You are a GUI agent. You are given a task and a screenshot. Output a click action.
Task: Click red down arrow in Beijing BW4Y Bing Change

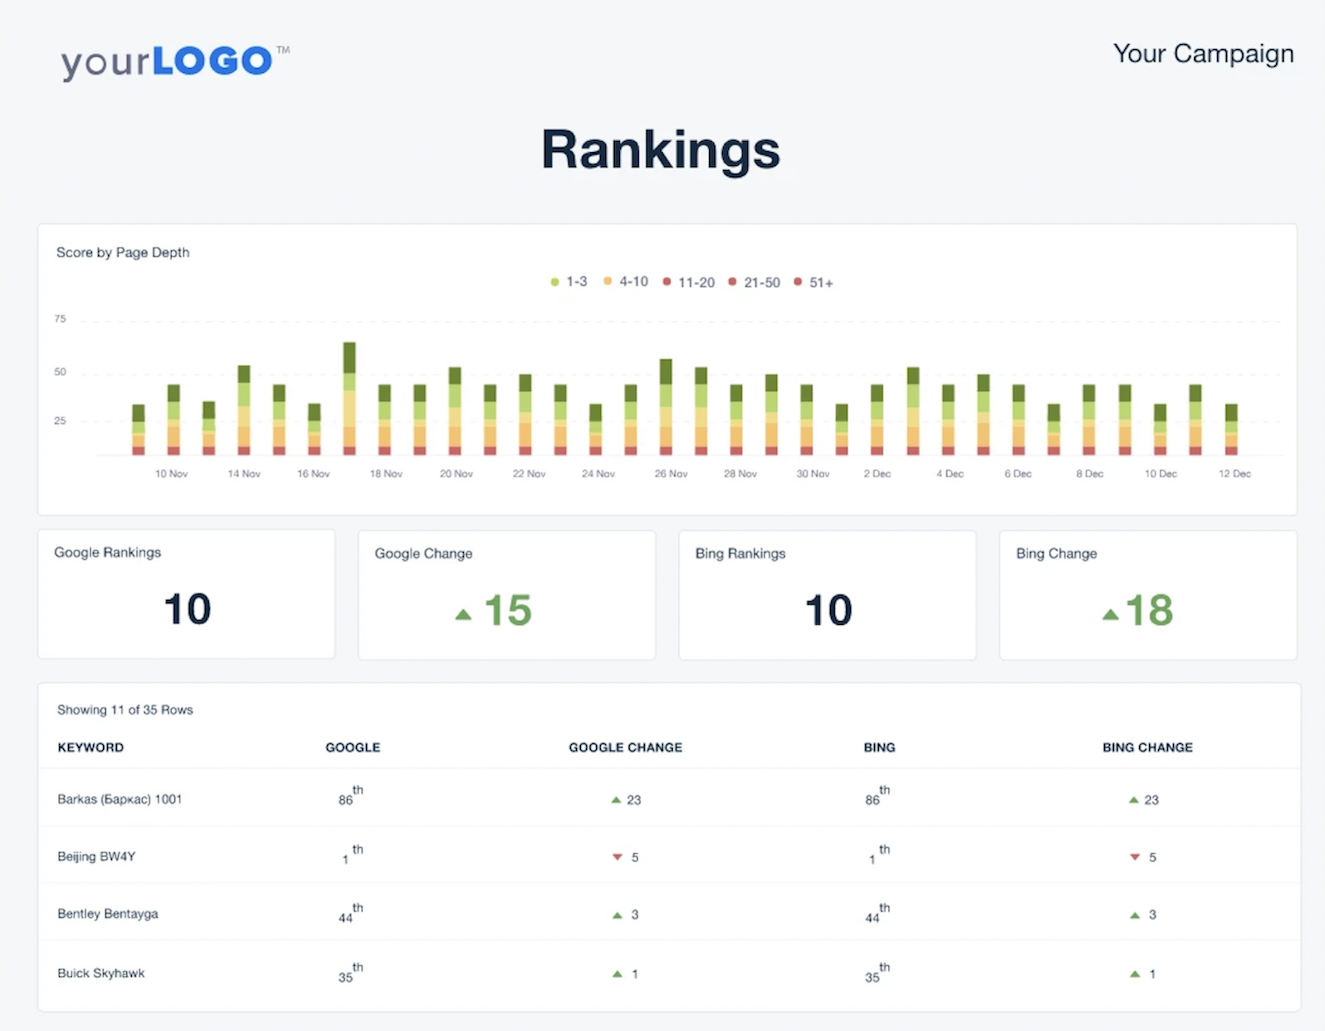pyautogui.click(x=1134, y=857)
